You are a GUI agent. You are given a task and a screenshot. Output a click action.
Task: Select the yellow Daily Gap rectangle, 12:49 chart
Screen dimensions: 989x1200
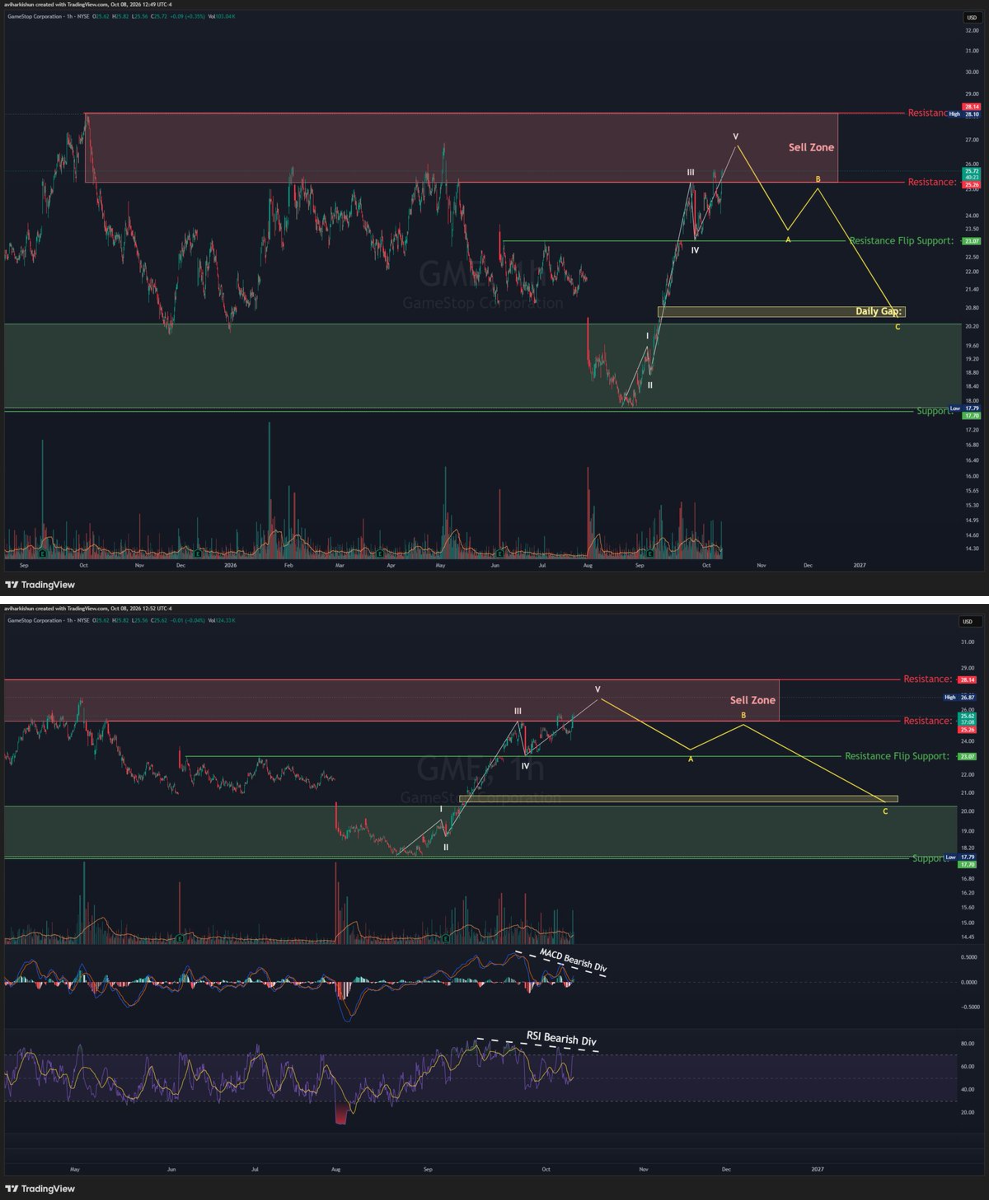click(x=781, y=312)
